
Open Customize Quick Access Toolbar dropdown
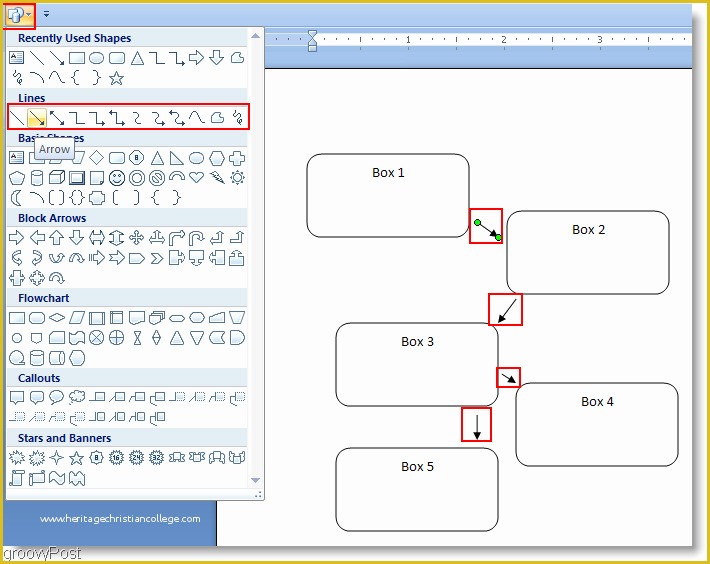tap(46, 14)
